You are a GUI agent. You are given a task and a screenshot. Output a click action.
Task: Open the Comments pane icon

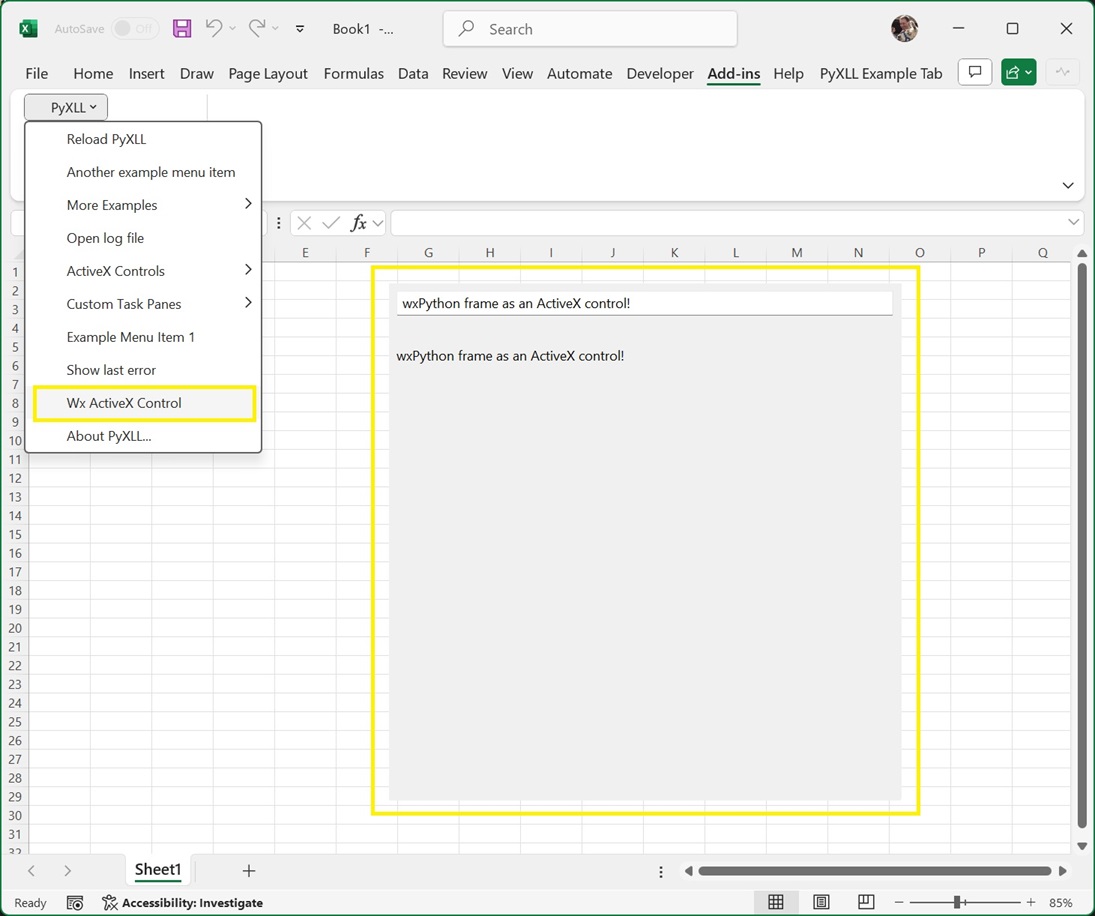(x=975, y=72)
